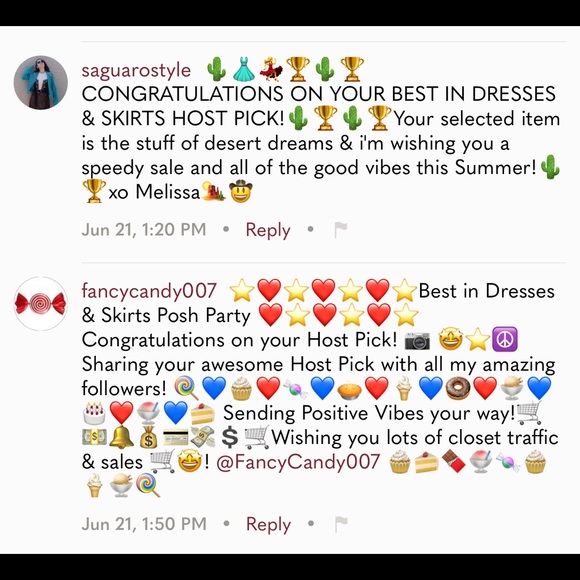Viewport: 580px width, 580px height.
Task: Reply to saguarostyle's comment
Action: pos(268,230)
